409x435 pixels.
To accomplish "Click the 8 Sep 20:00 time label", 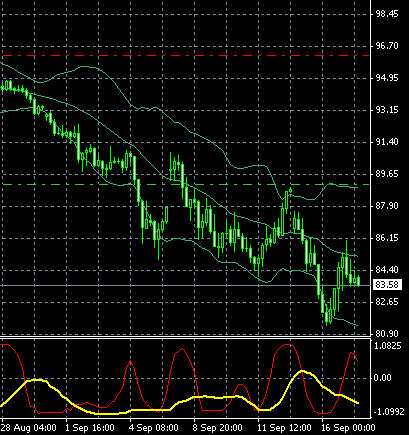I will tap(218, 427).
